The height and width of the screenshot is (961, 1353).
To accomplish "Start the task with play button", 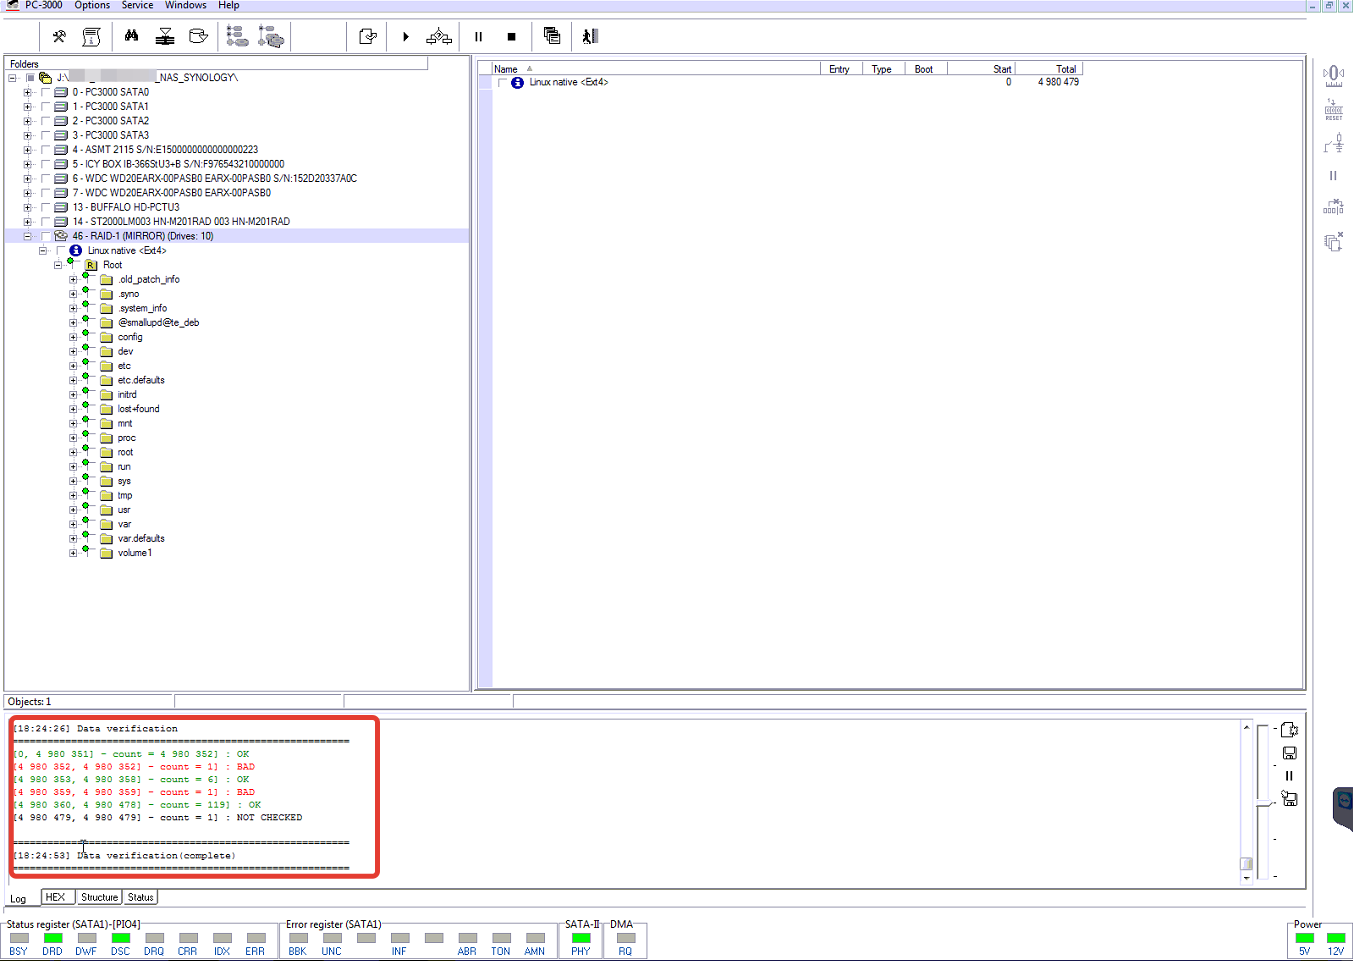I will coord(405,37).
